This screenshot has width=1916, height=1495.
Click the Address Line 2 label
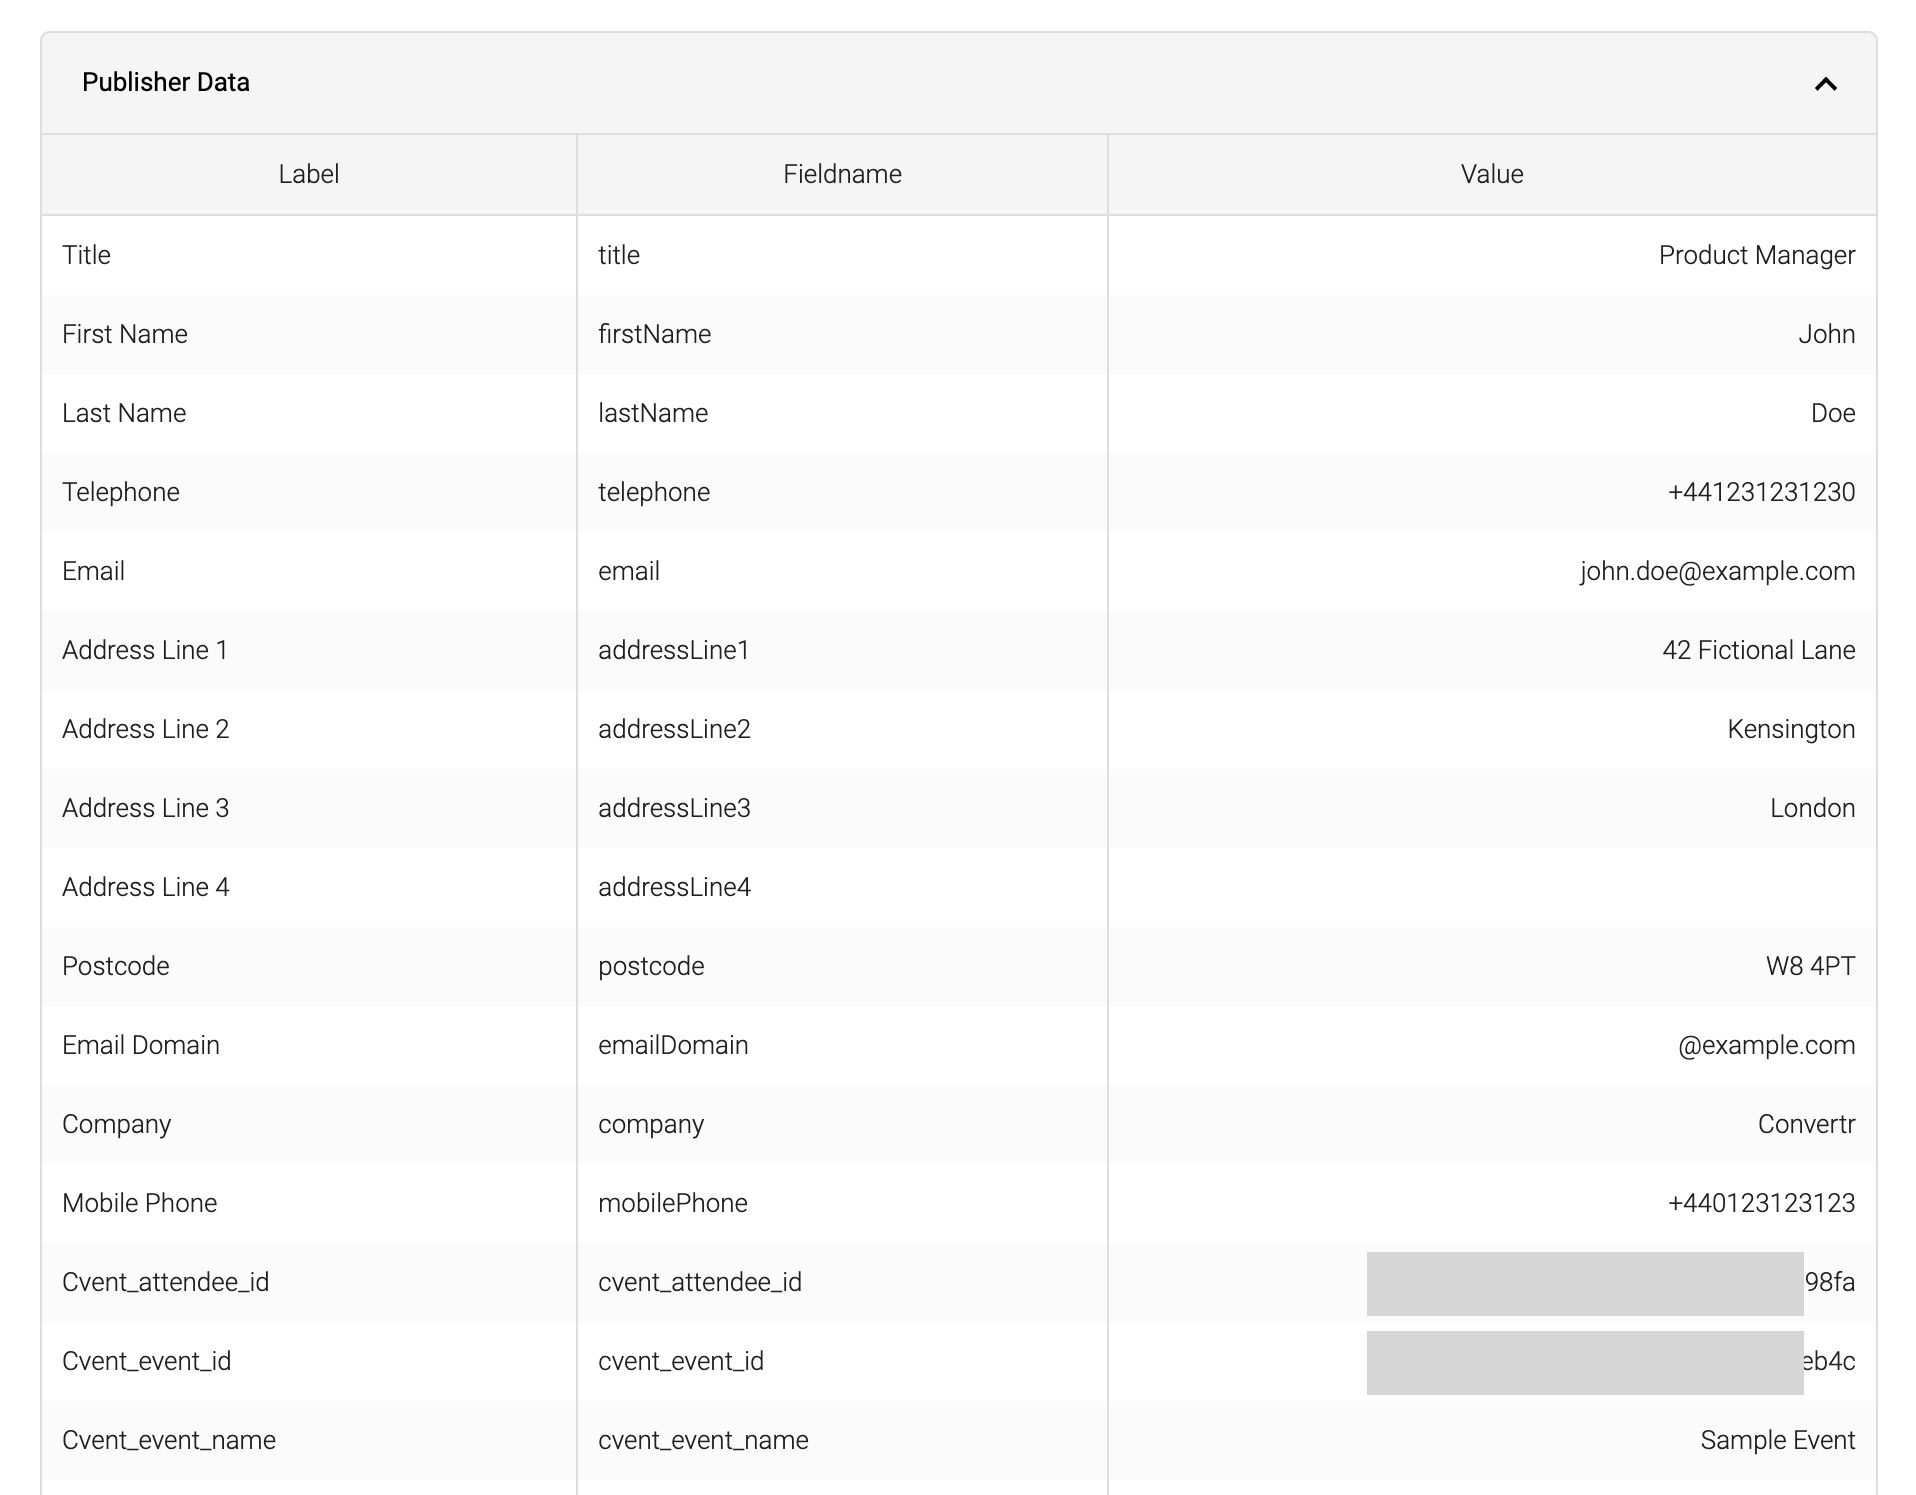click(x=146, y=729)
